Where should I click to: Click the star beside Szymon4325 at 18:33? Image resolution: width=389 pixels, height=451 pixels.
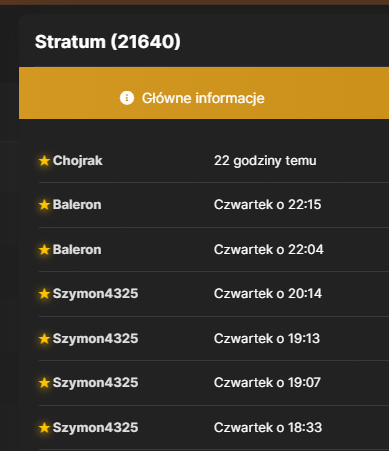(x=44, y=428)
